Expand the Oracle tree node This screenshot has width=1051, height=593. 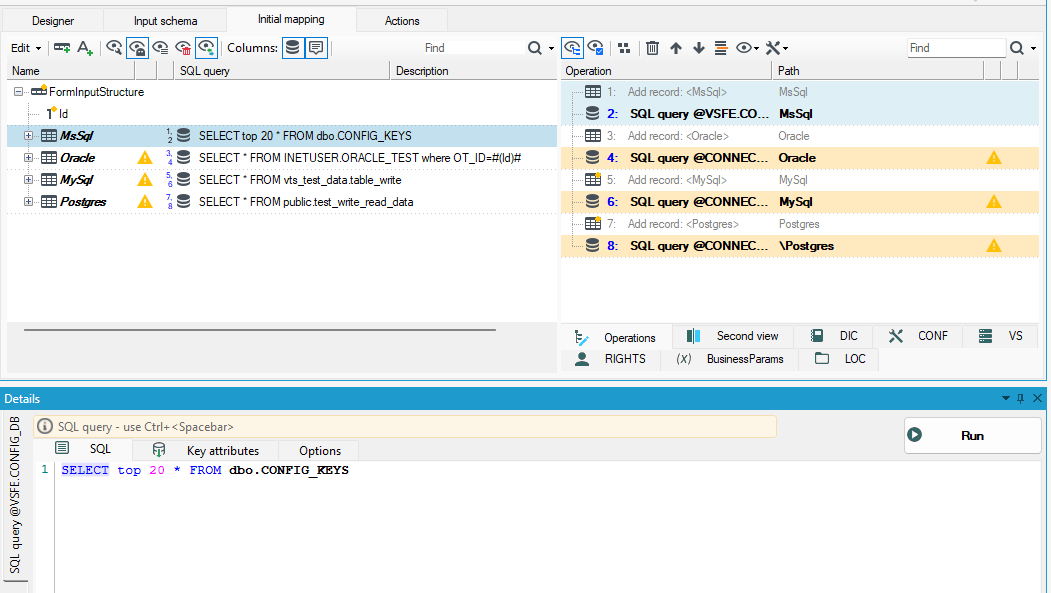click(28, 158)
